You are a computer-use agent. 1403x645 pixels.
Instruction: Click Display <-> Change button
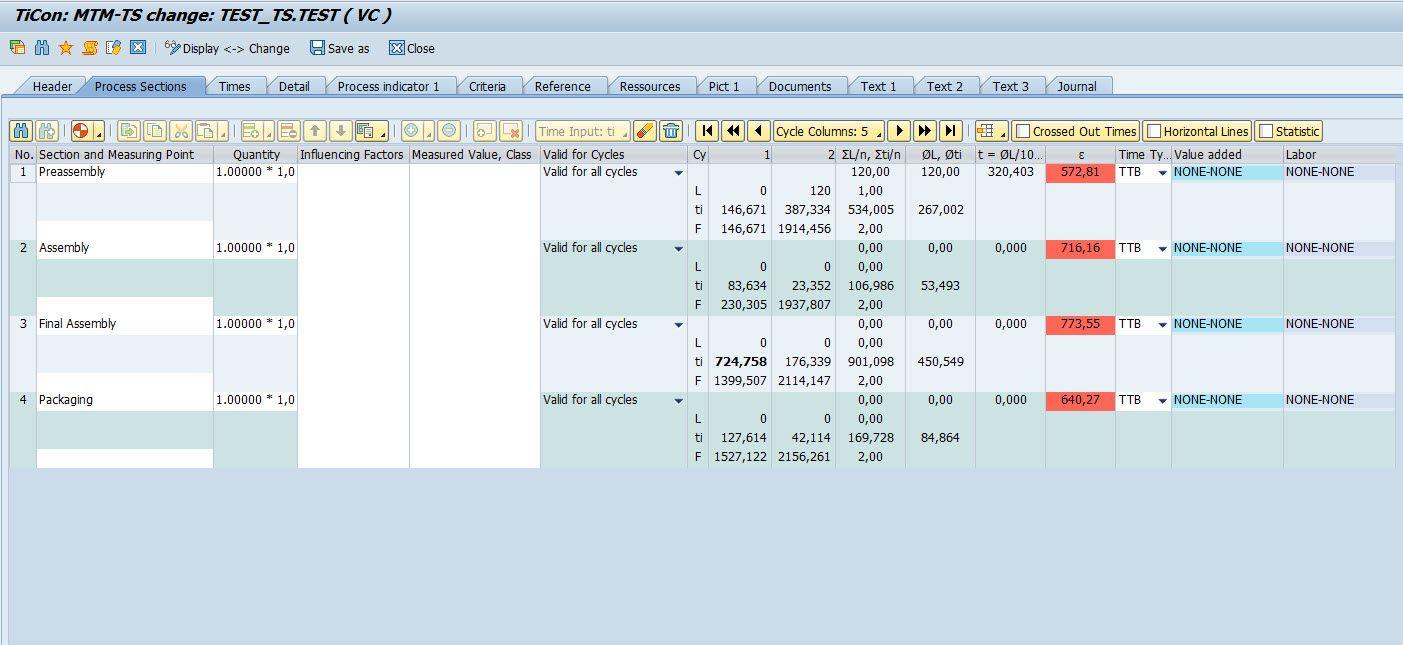[227, 48]
